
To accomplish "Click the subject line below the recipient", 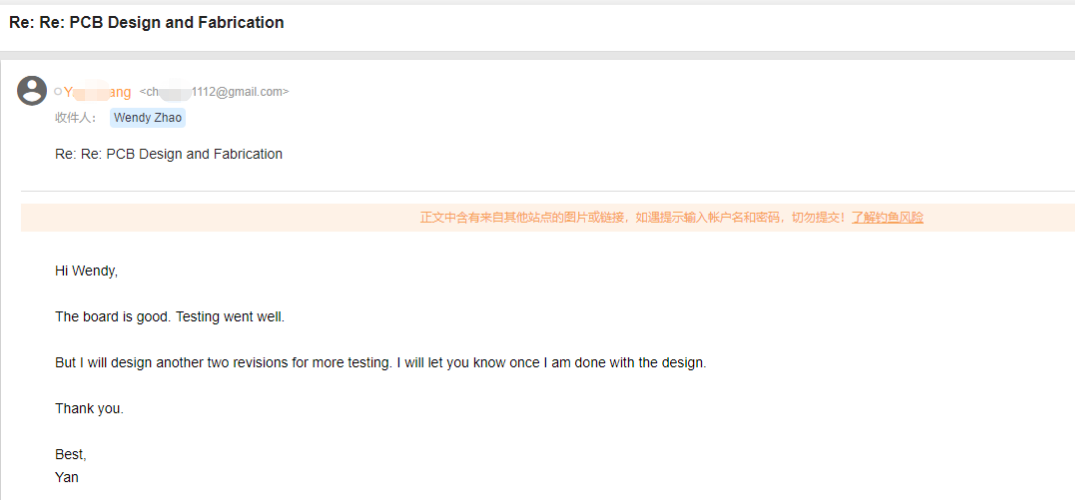I will [x=168, y=154].
